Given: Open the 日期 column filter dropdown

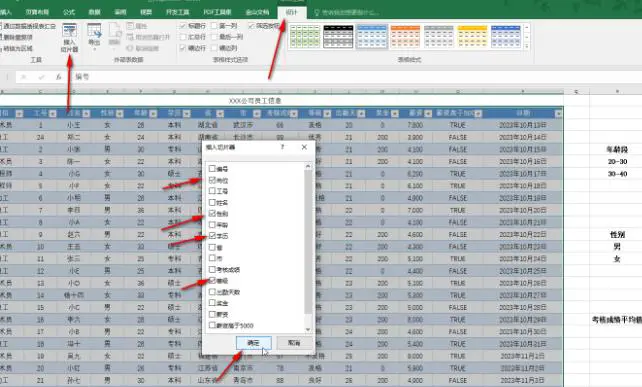Looking at the screenshot, I should (x=558, y=113).
